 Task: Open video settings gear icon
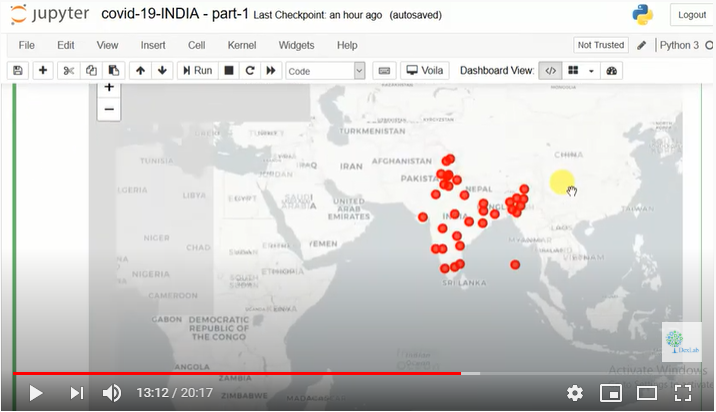(575, 393)
